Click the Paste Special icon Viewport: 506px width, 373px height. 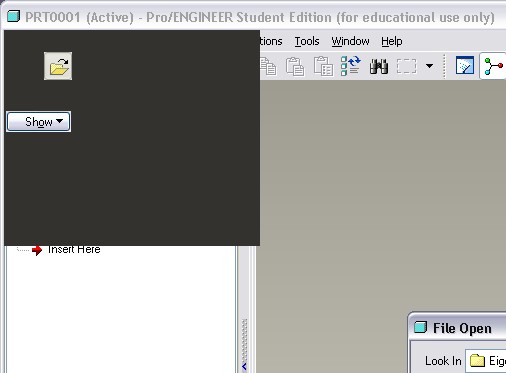pos(323,66)
